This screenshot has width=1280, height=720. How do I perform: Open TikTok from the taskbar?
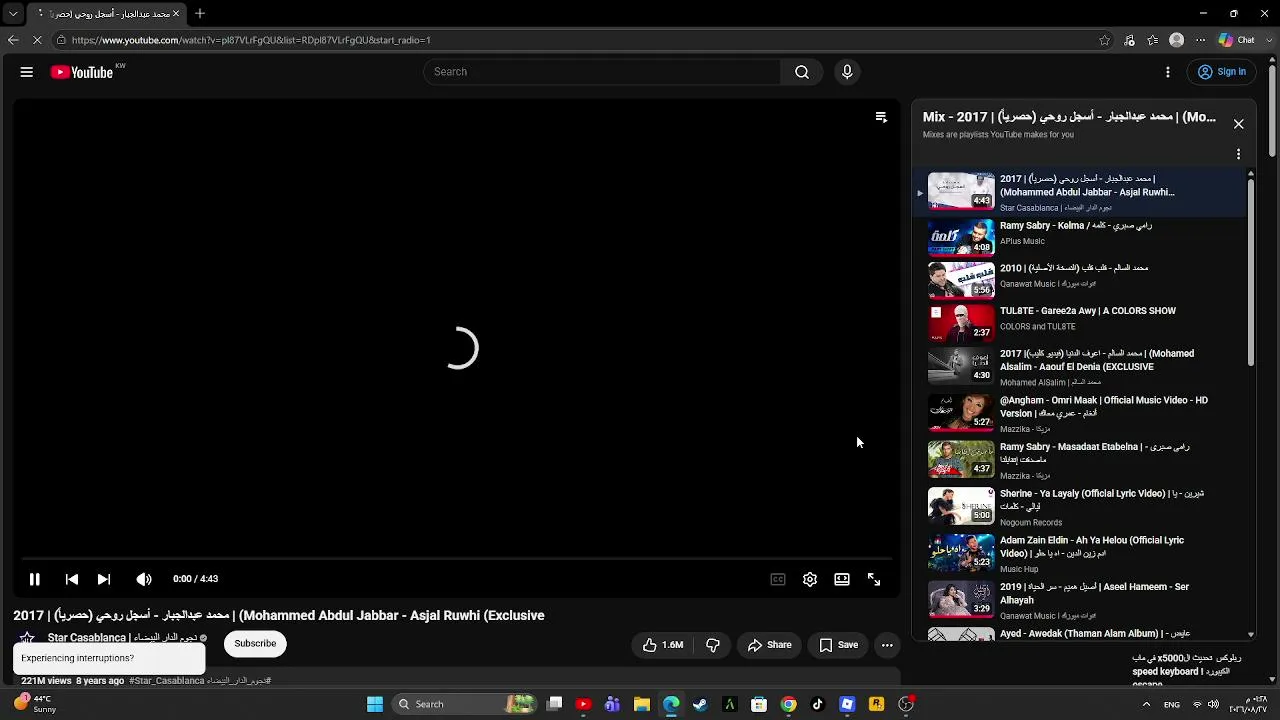(x=817, y=704)
